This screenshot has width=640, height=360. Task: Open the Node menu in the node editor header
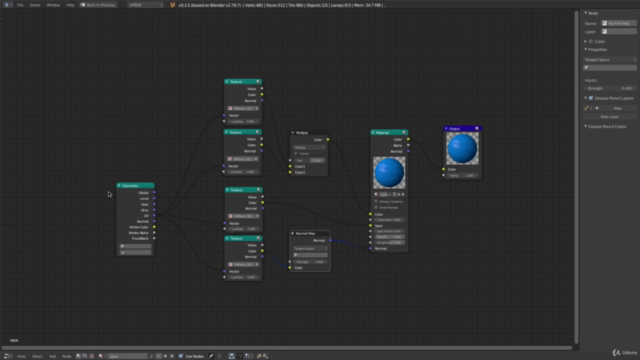coord(66,356)
